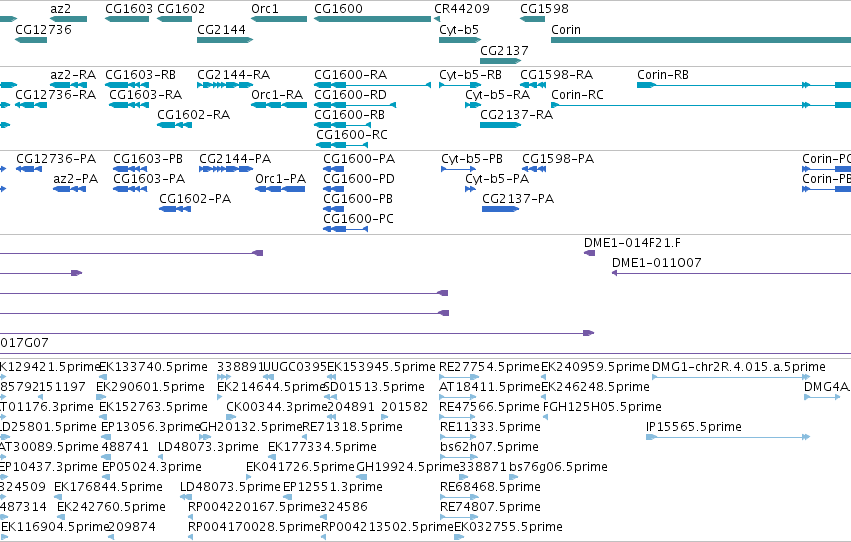851x542 pixels.
Task: Select protein CG2137-PA
Action: point(500,209)
